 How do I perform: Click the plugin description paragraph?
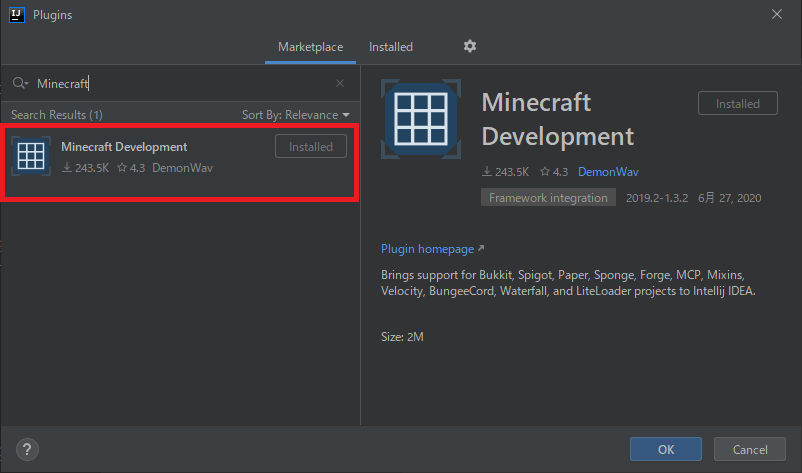pyautogui.click(x=568, y=283)
